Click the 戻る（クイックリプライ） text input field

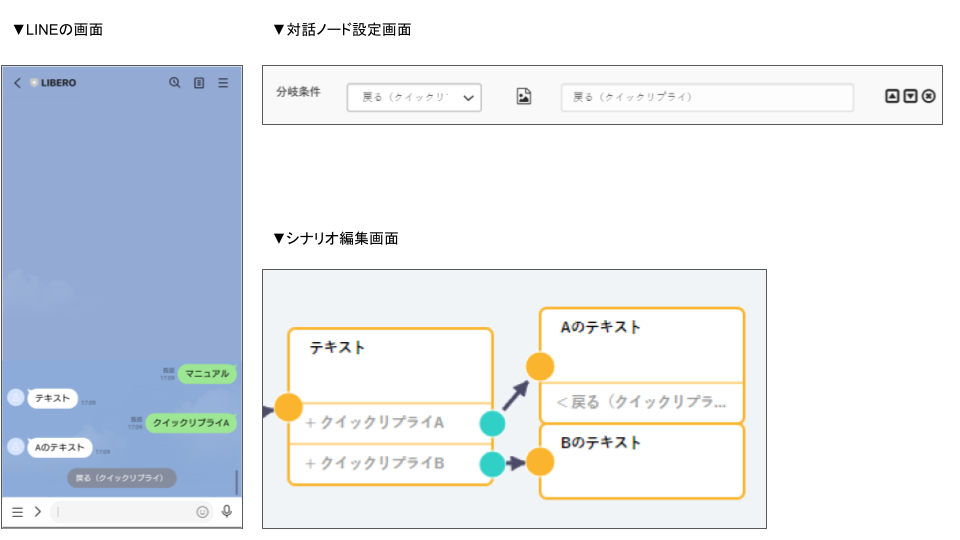[x=707, y=97]
